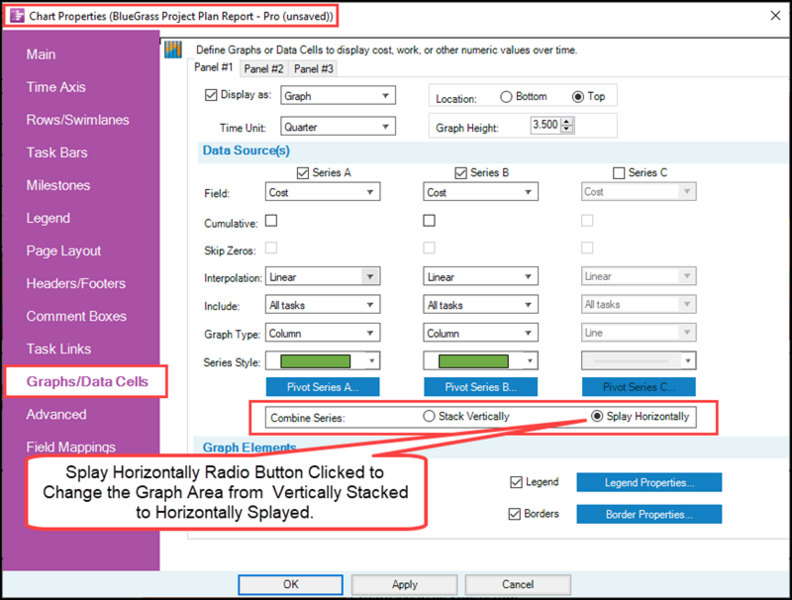Enable the Series C checkbox
792x600 pixels.
click(x=619, y=173)
